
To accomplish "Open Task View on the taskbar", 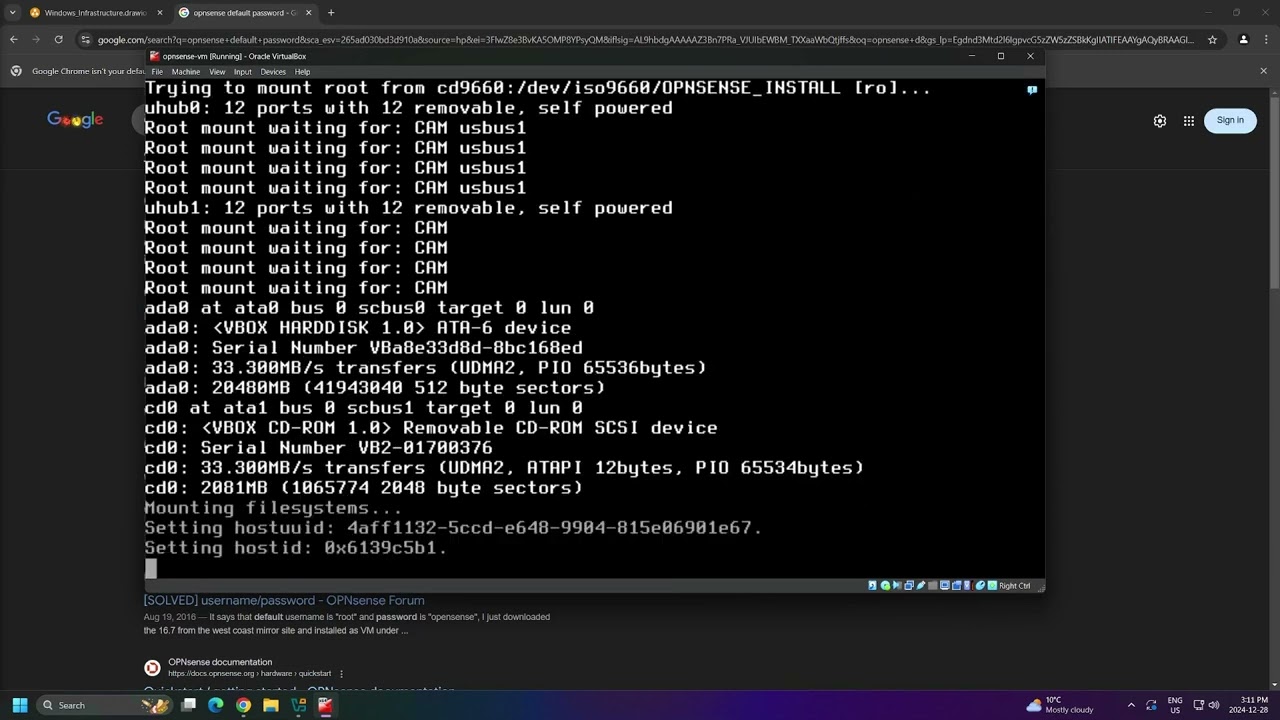I will (x=188, y=705).
